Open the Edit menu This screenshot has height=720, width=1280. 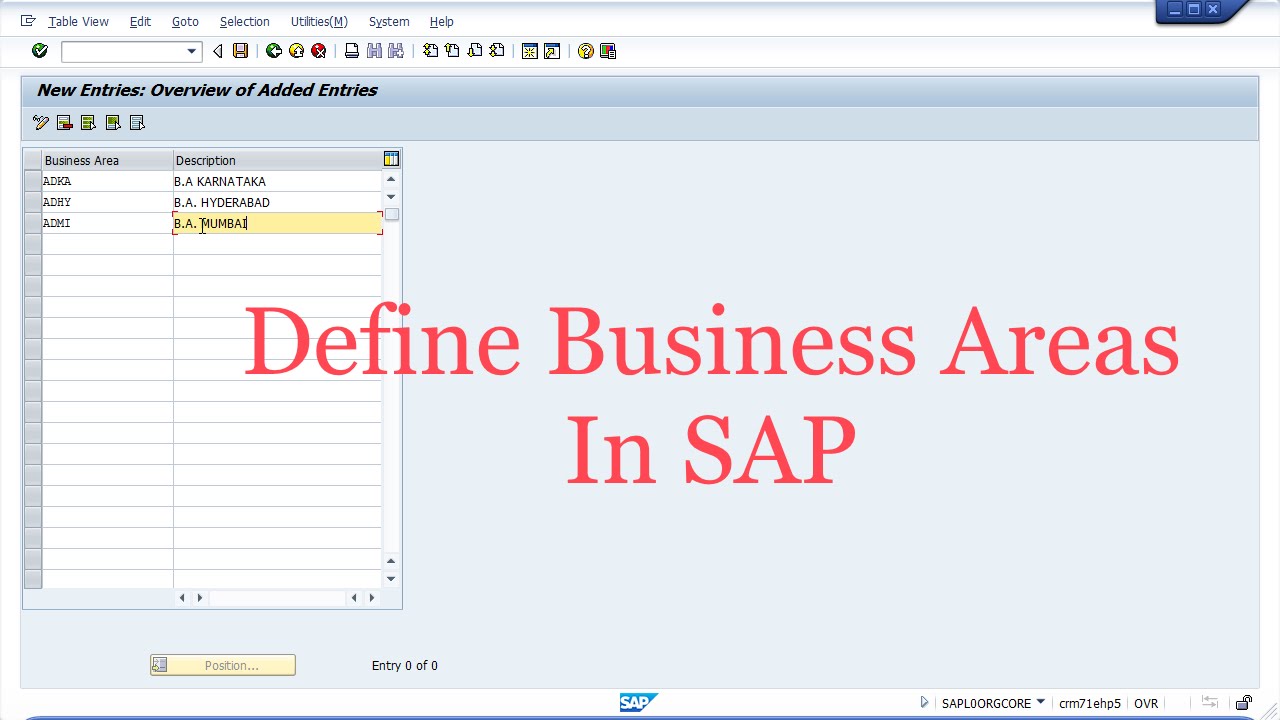(140, 21)
